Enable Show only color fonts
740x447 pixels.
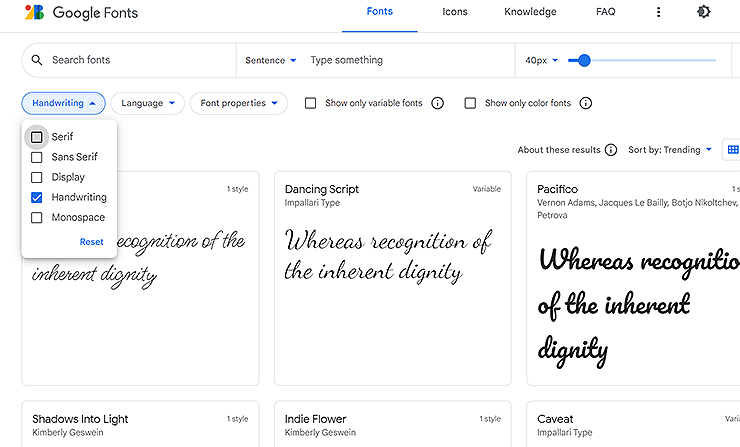(x=470, y=103)
